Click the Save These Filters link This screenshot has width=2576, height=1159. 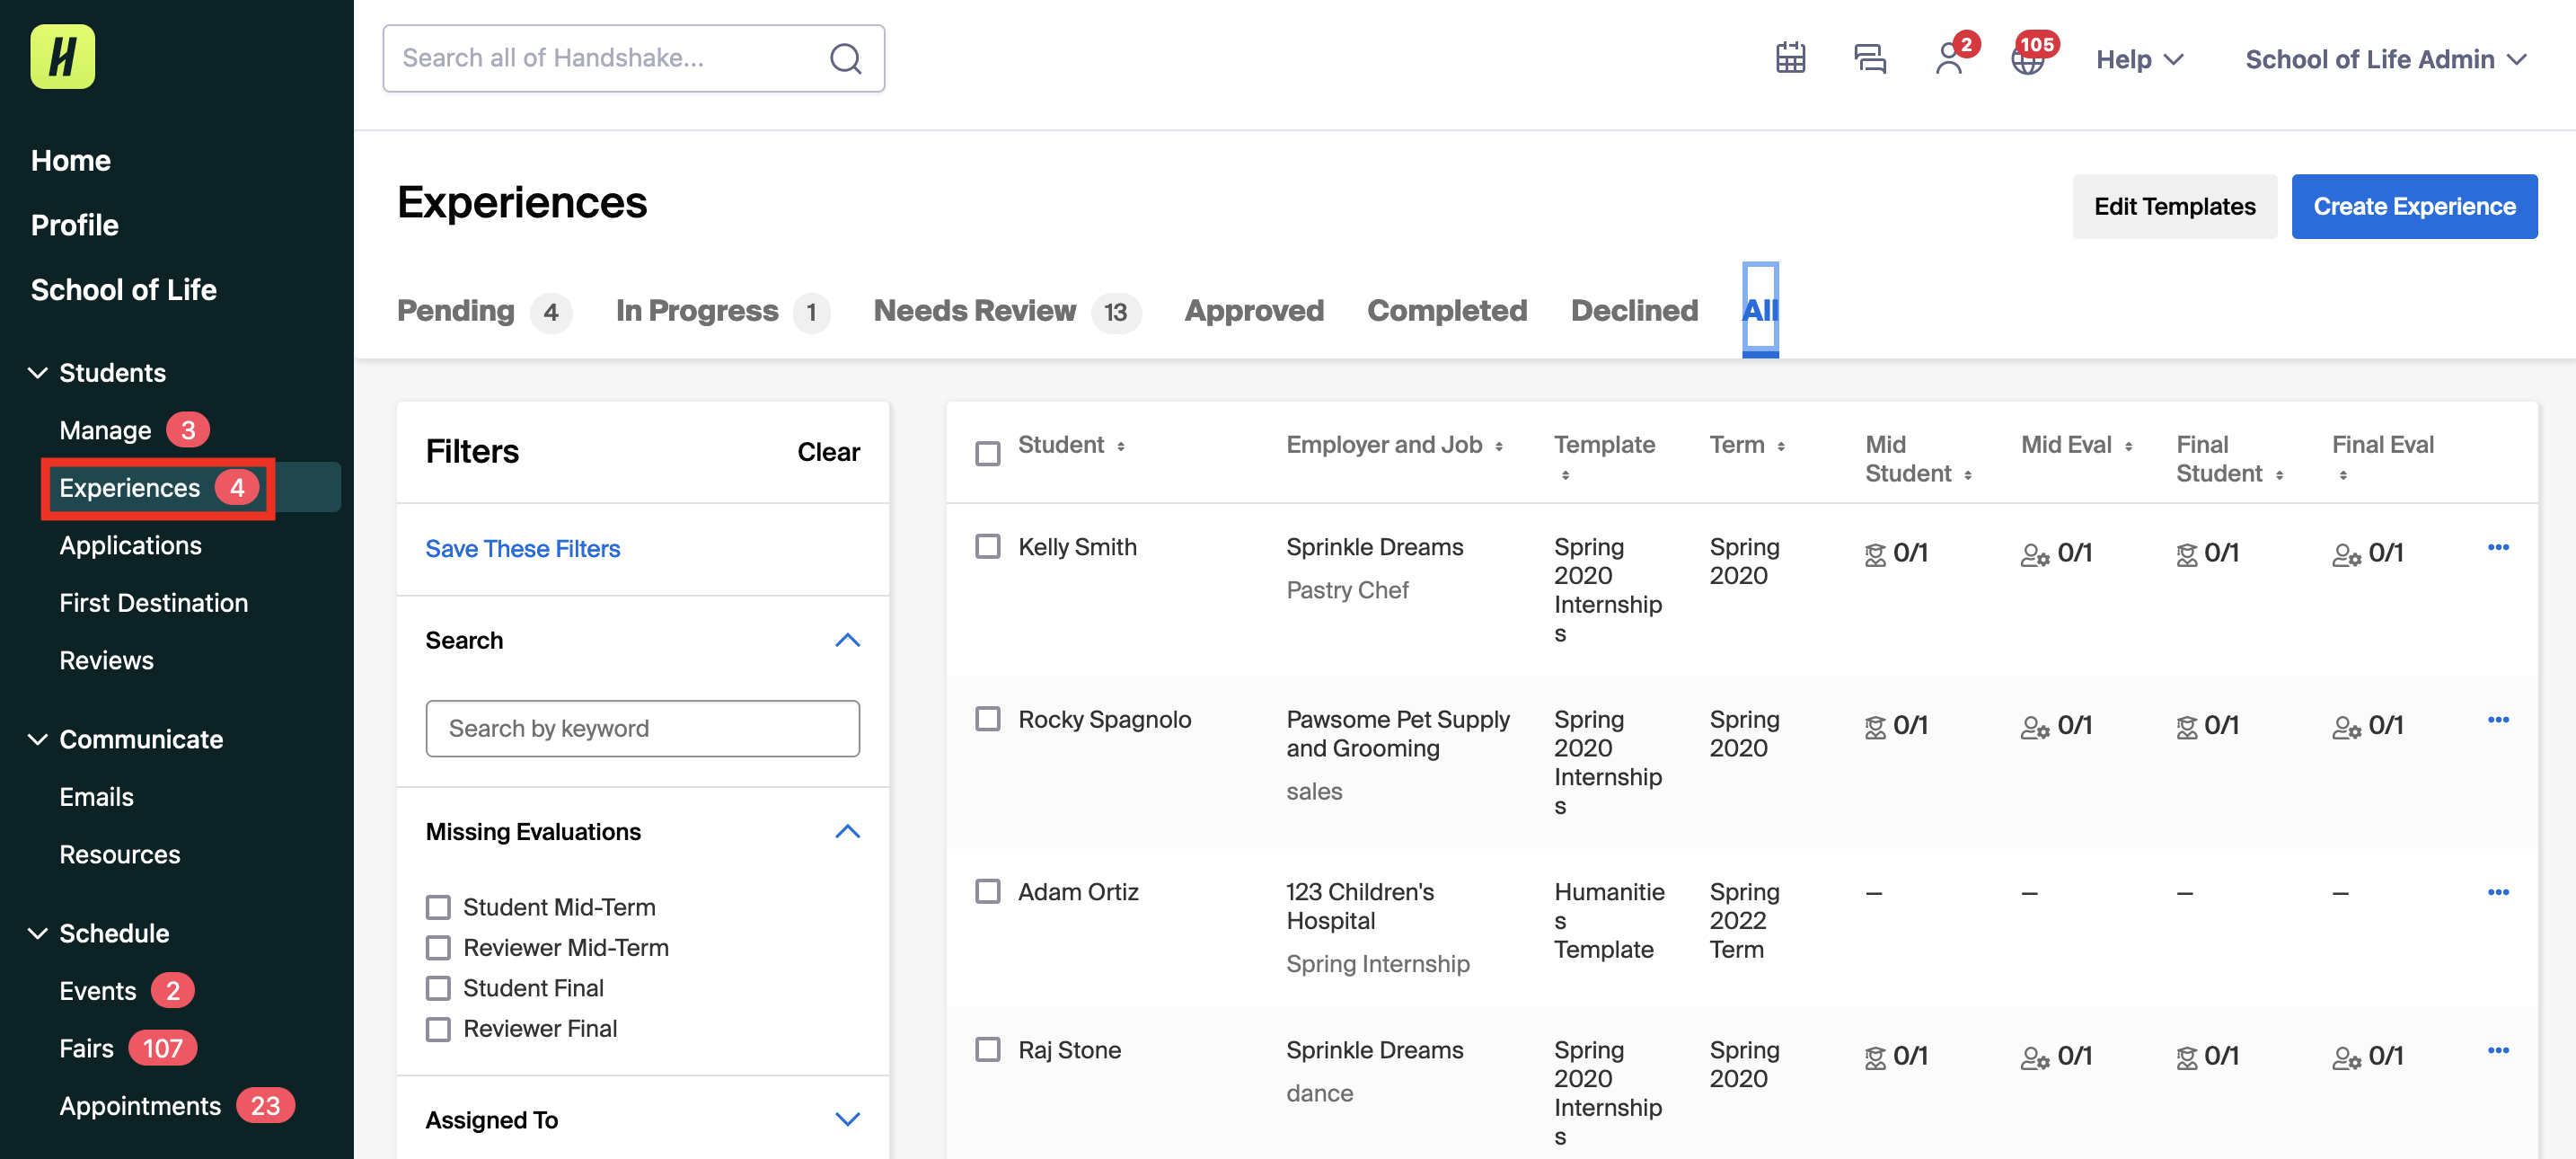pos(522,548)
